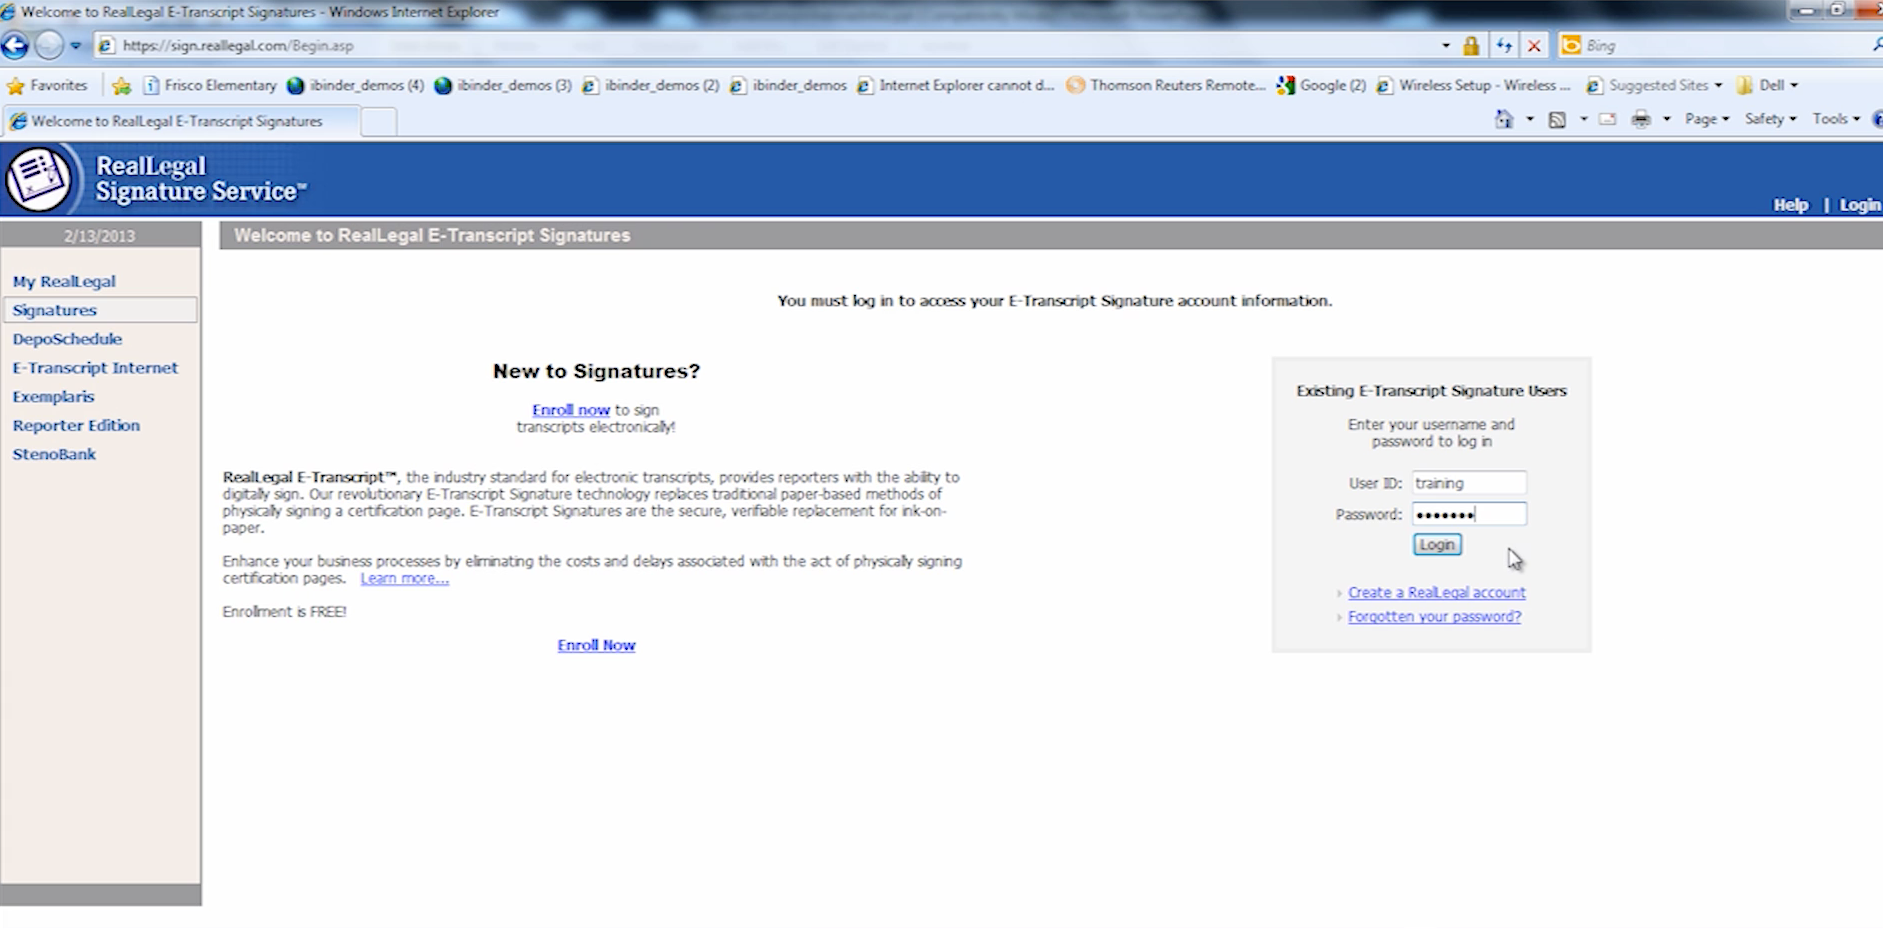Click the browser Back arrow button
The height and width of the screenshot is (929, 1883).
coord(15,46)
